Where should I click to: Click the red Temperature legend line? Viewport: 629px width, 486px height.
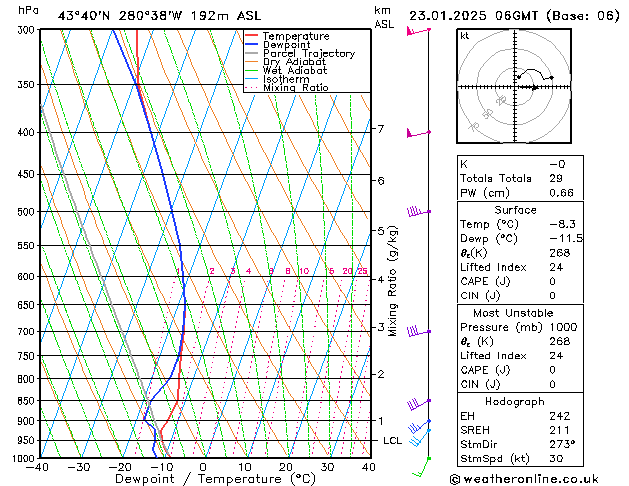(x=252, y=36)
